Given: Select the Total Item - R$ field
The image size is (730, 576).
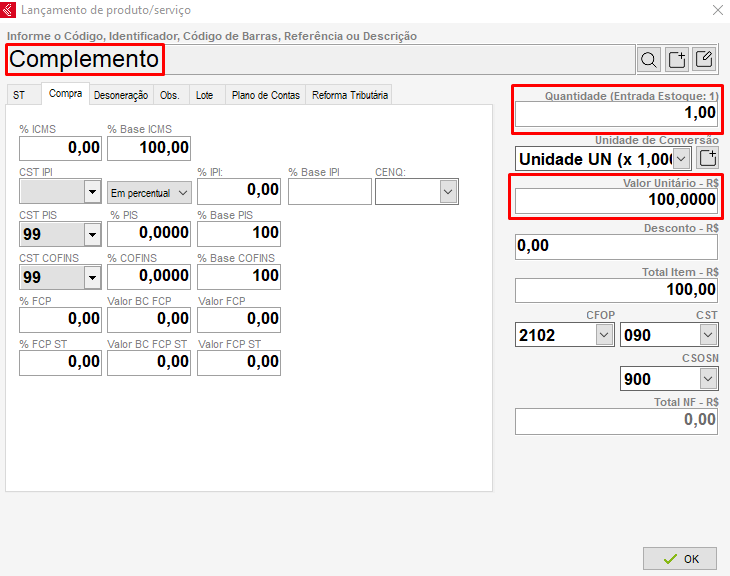Looking at the screenshot, I should [616, 290].
